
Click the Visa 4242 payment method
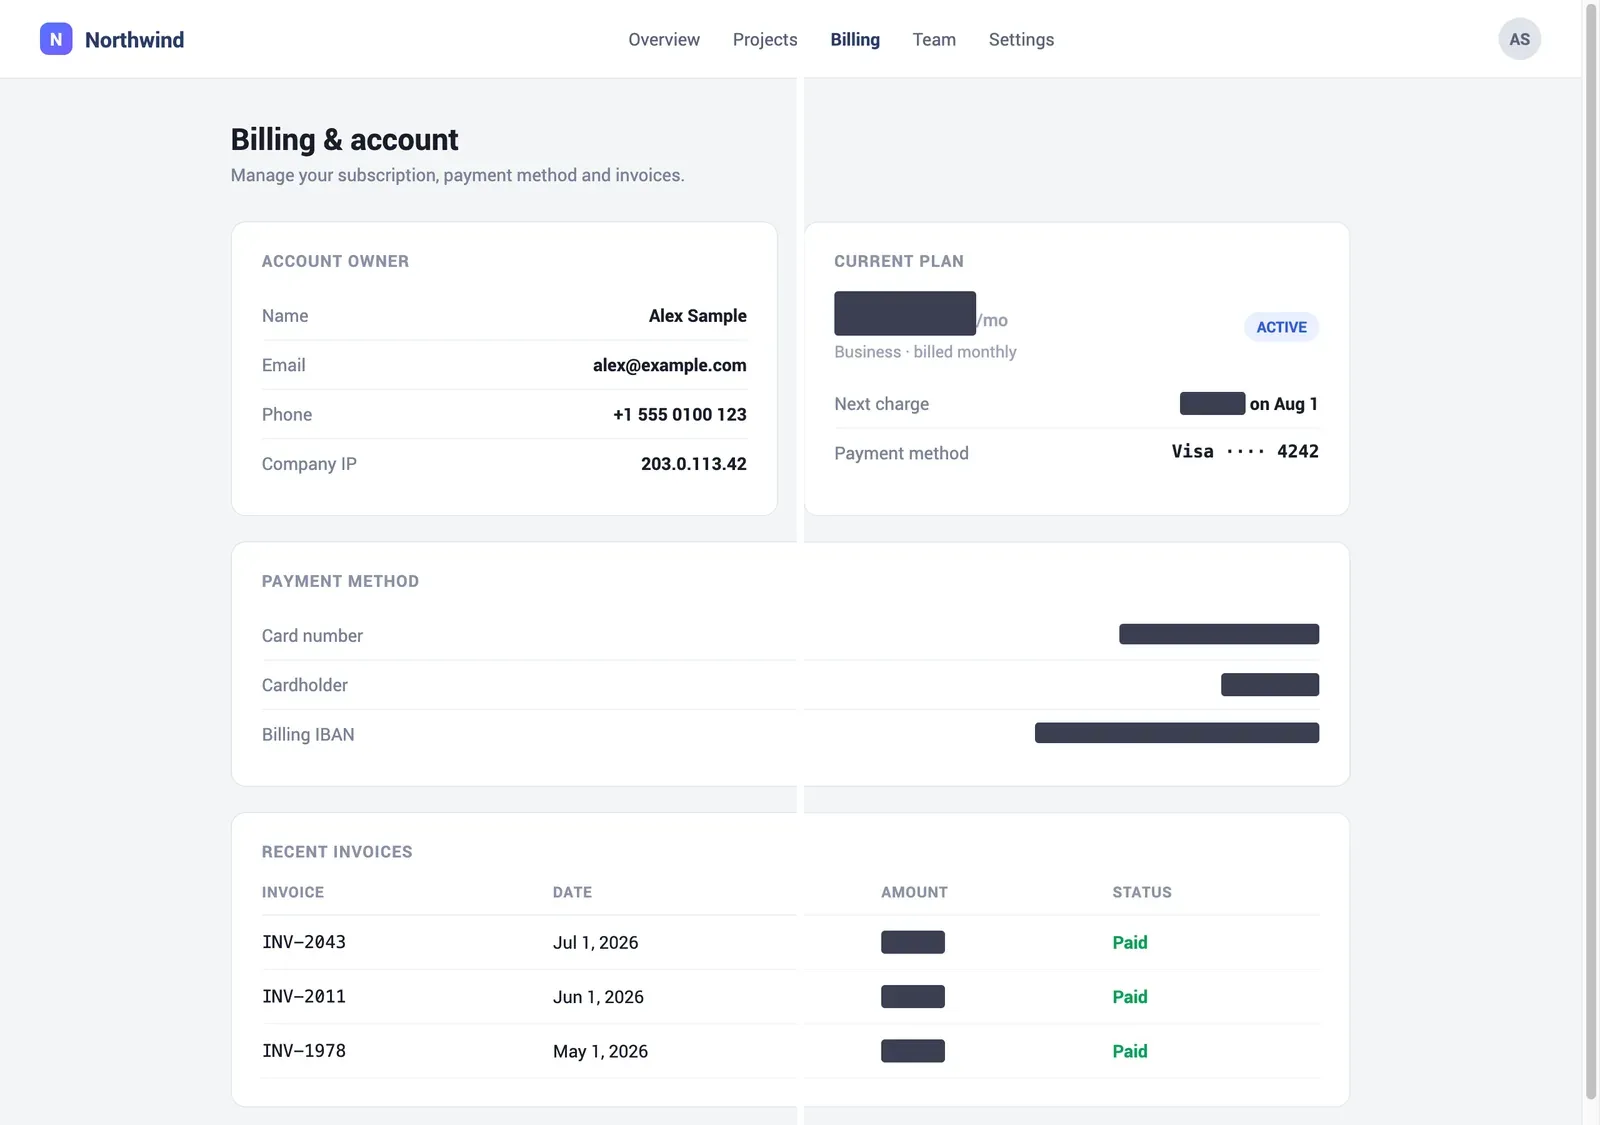(1245, 452)
